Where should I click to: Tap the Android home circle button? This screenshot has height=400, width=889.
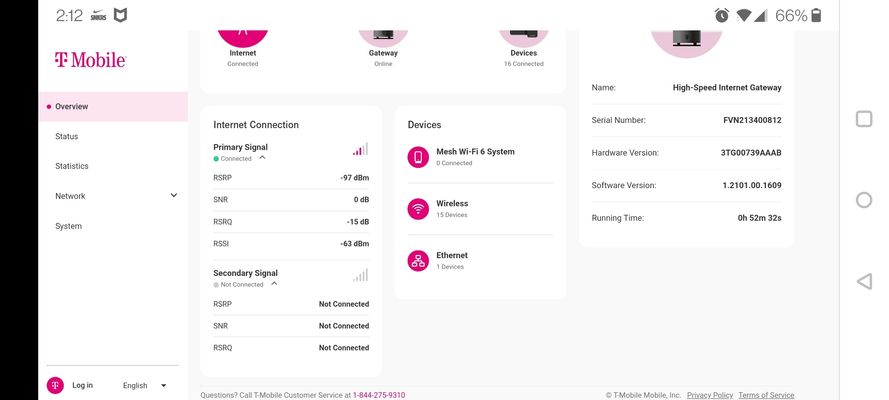point(864,200)
